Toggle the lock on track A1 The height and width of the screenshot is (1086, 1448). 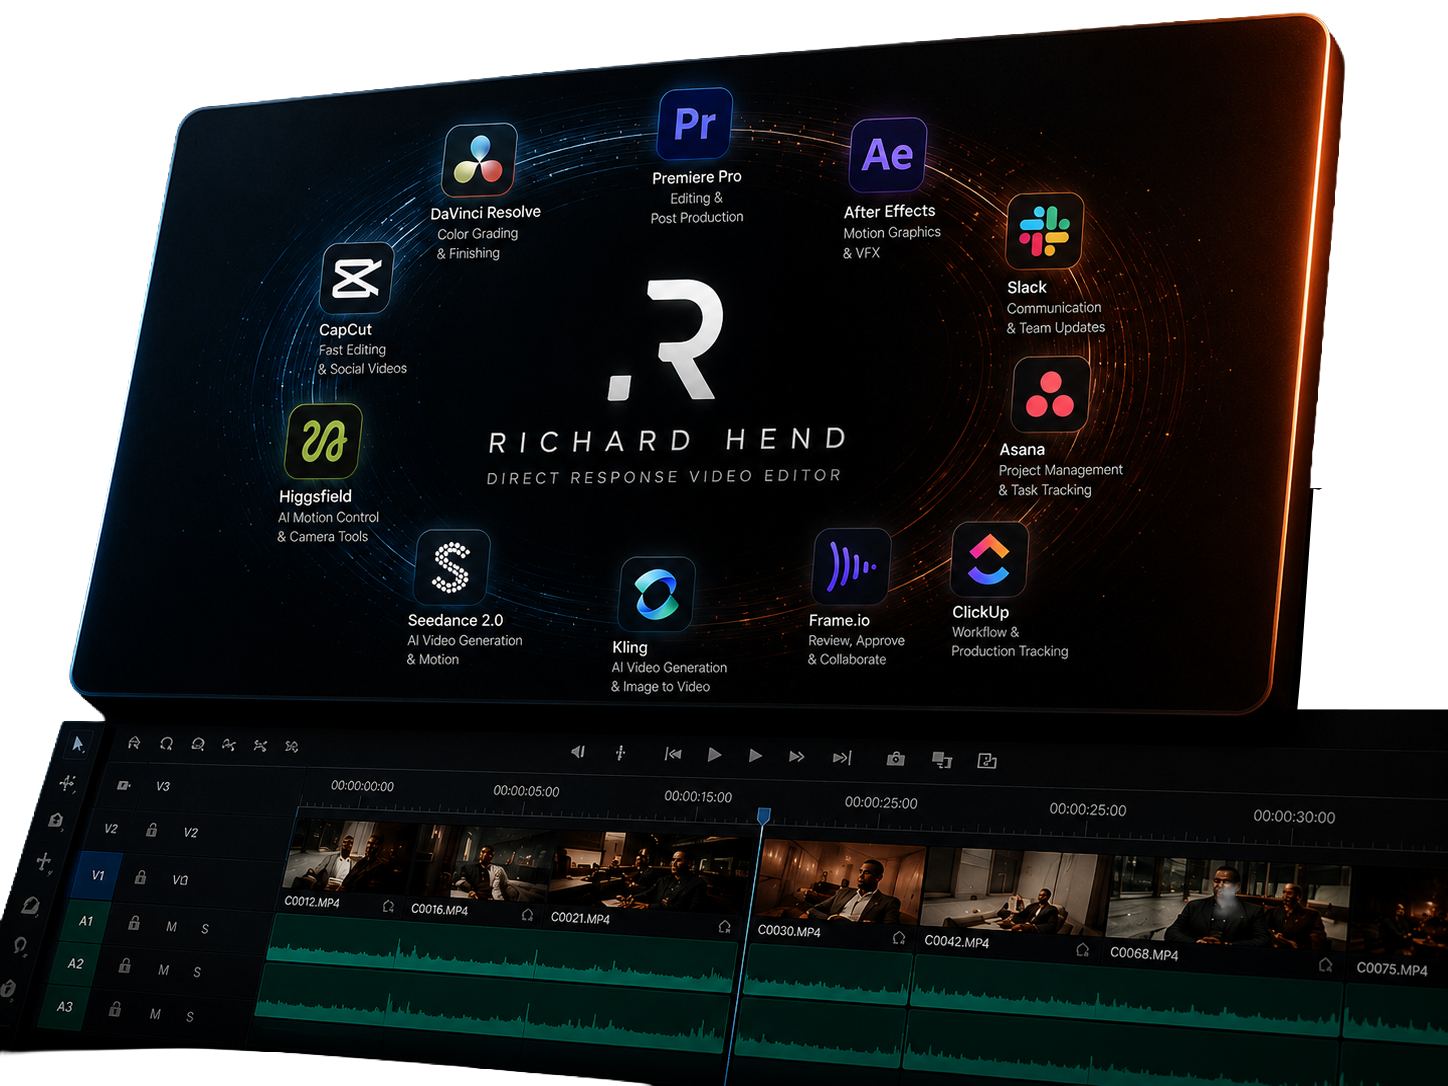[x=134, y=923]
